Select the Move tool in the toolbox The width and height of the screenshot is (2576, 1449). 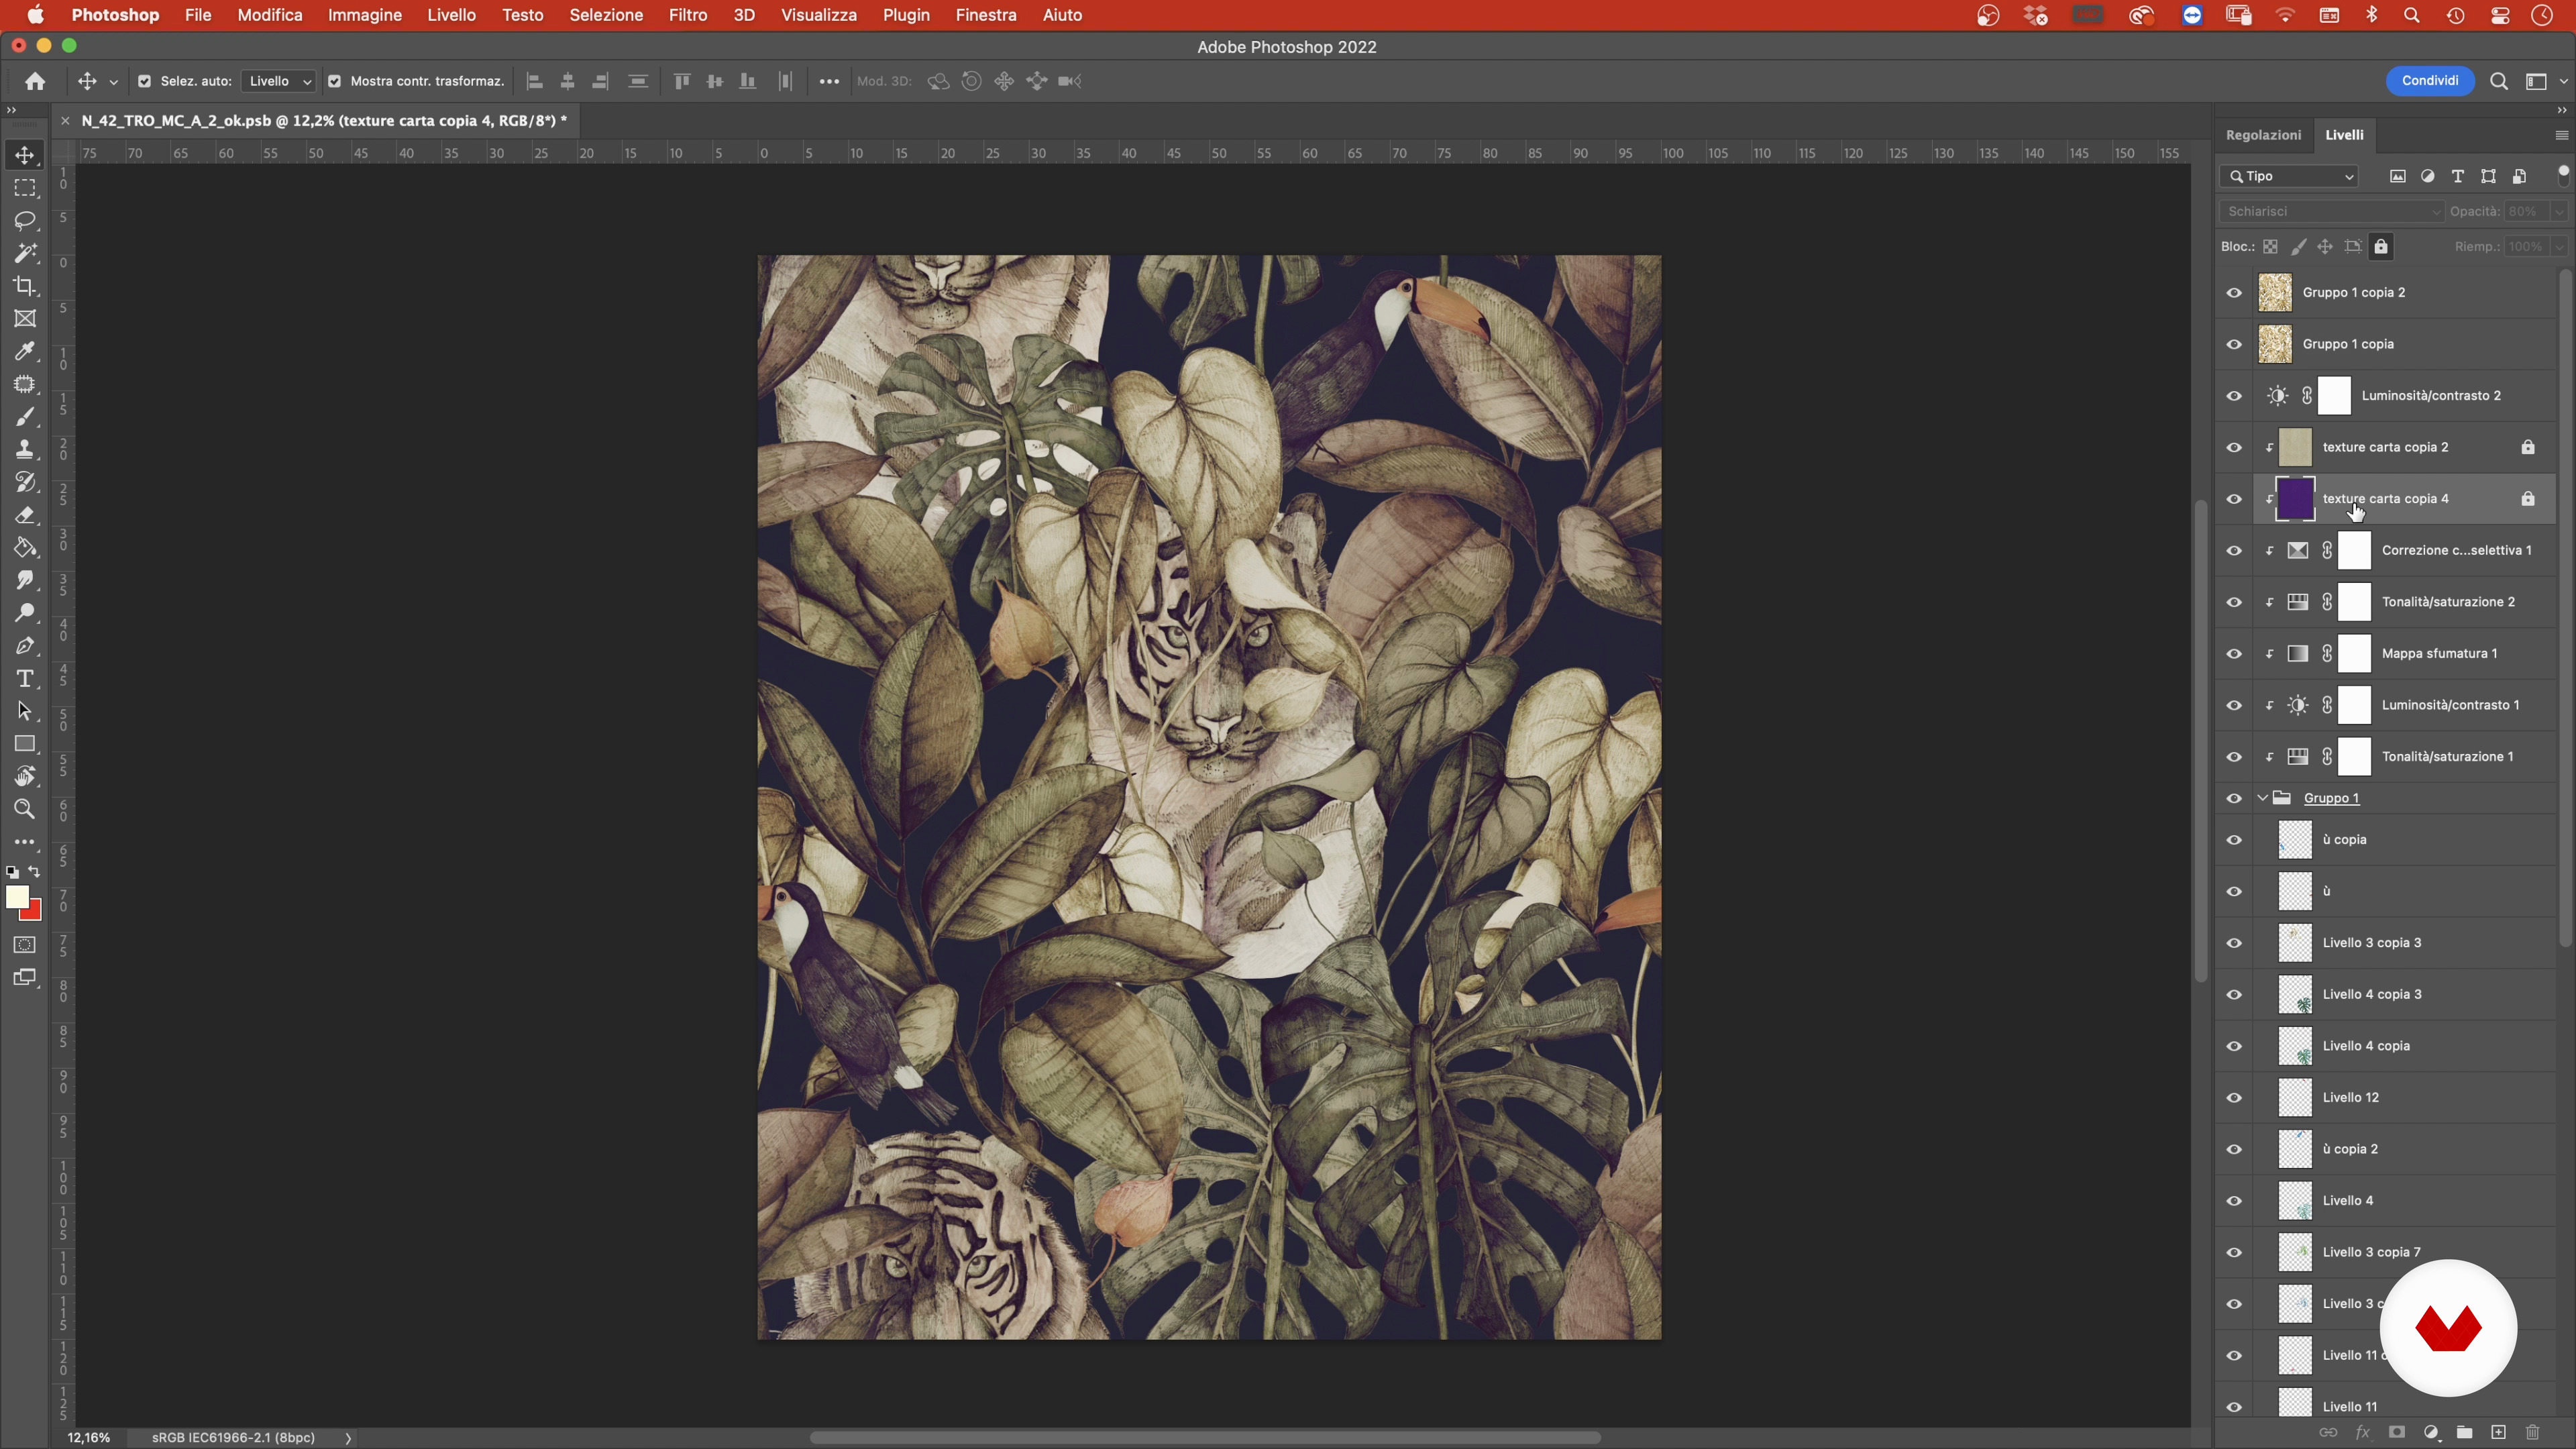25,155
